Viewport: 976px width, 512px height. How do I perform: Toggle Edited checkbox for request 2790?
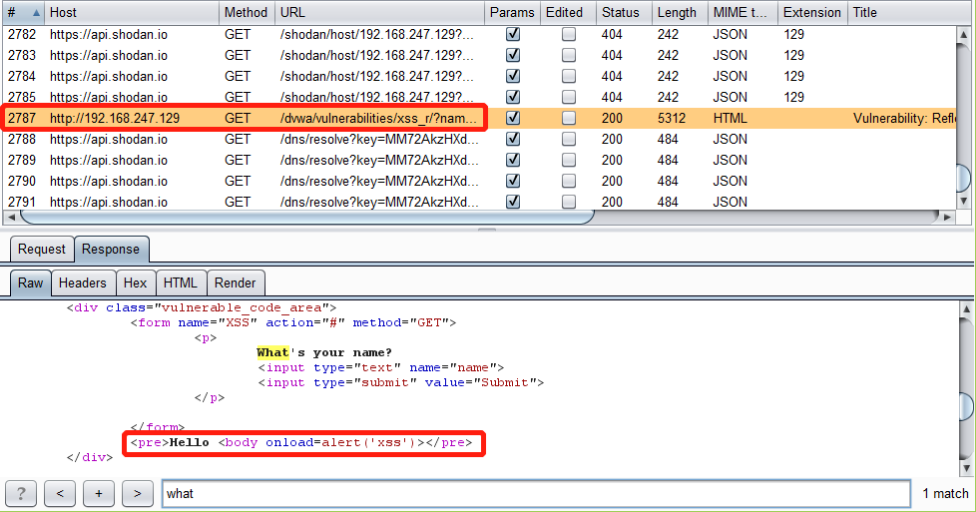click(x=568, y=181)
